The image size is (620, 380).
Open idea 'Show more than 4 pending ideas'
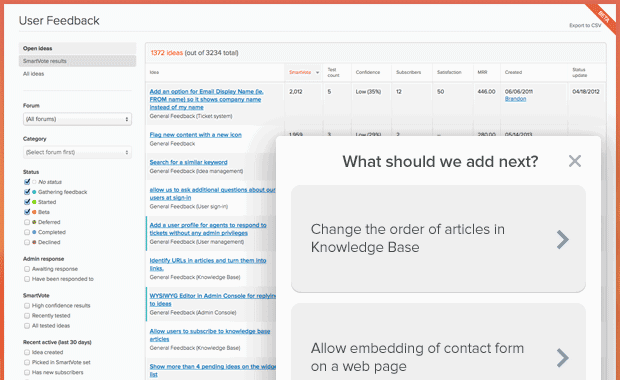point(212,371)
